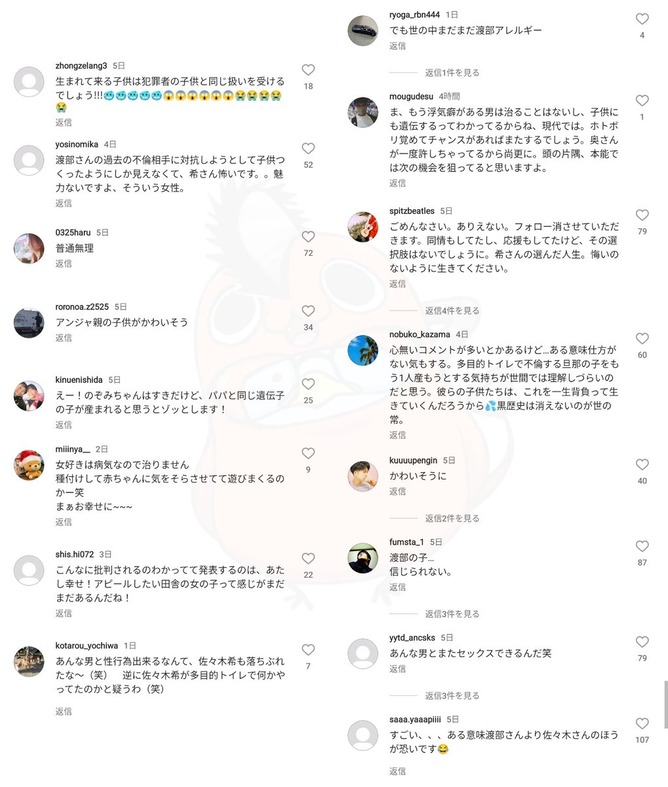Expand the 1 reply under ryoga_rbn444
This screenshot has width=668, height=787.
click(x=452, y=73)
